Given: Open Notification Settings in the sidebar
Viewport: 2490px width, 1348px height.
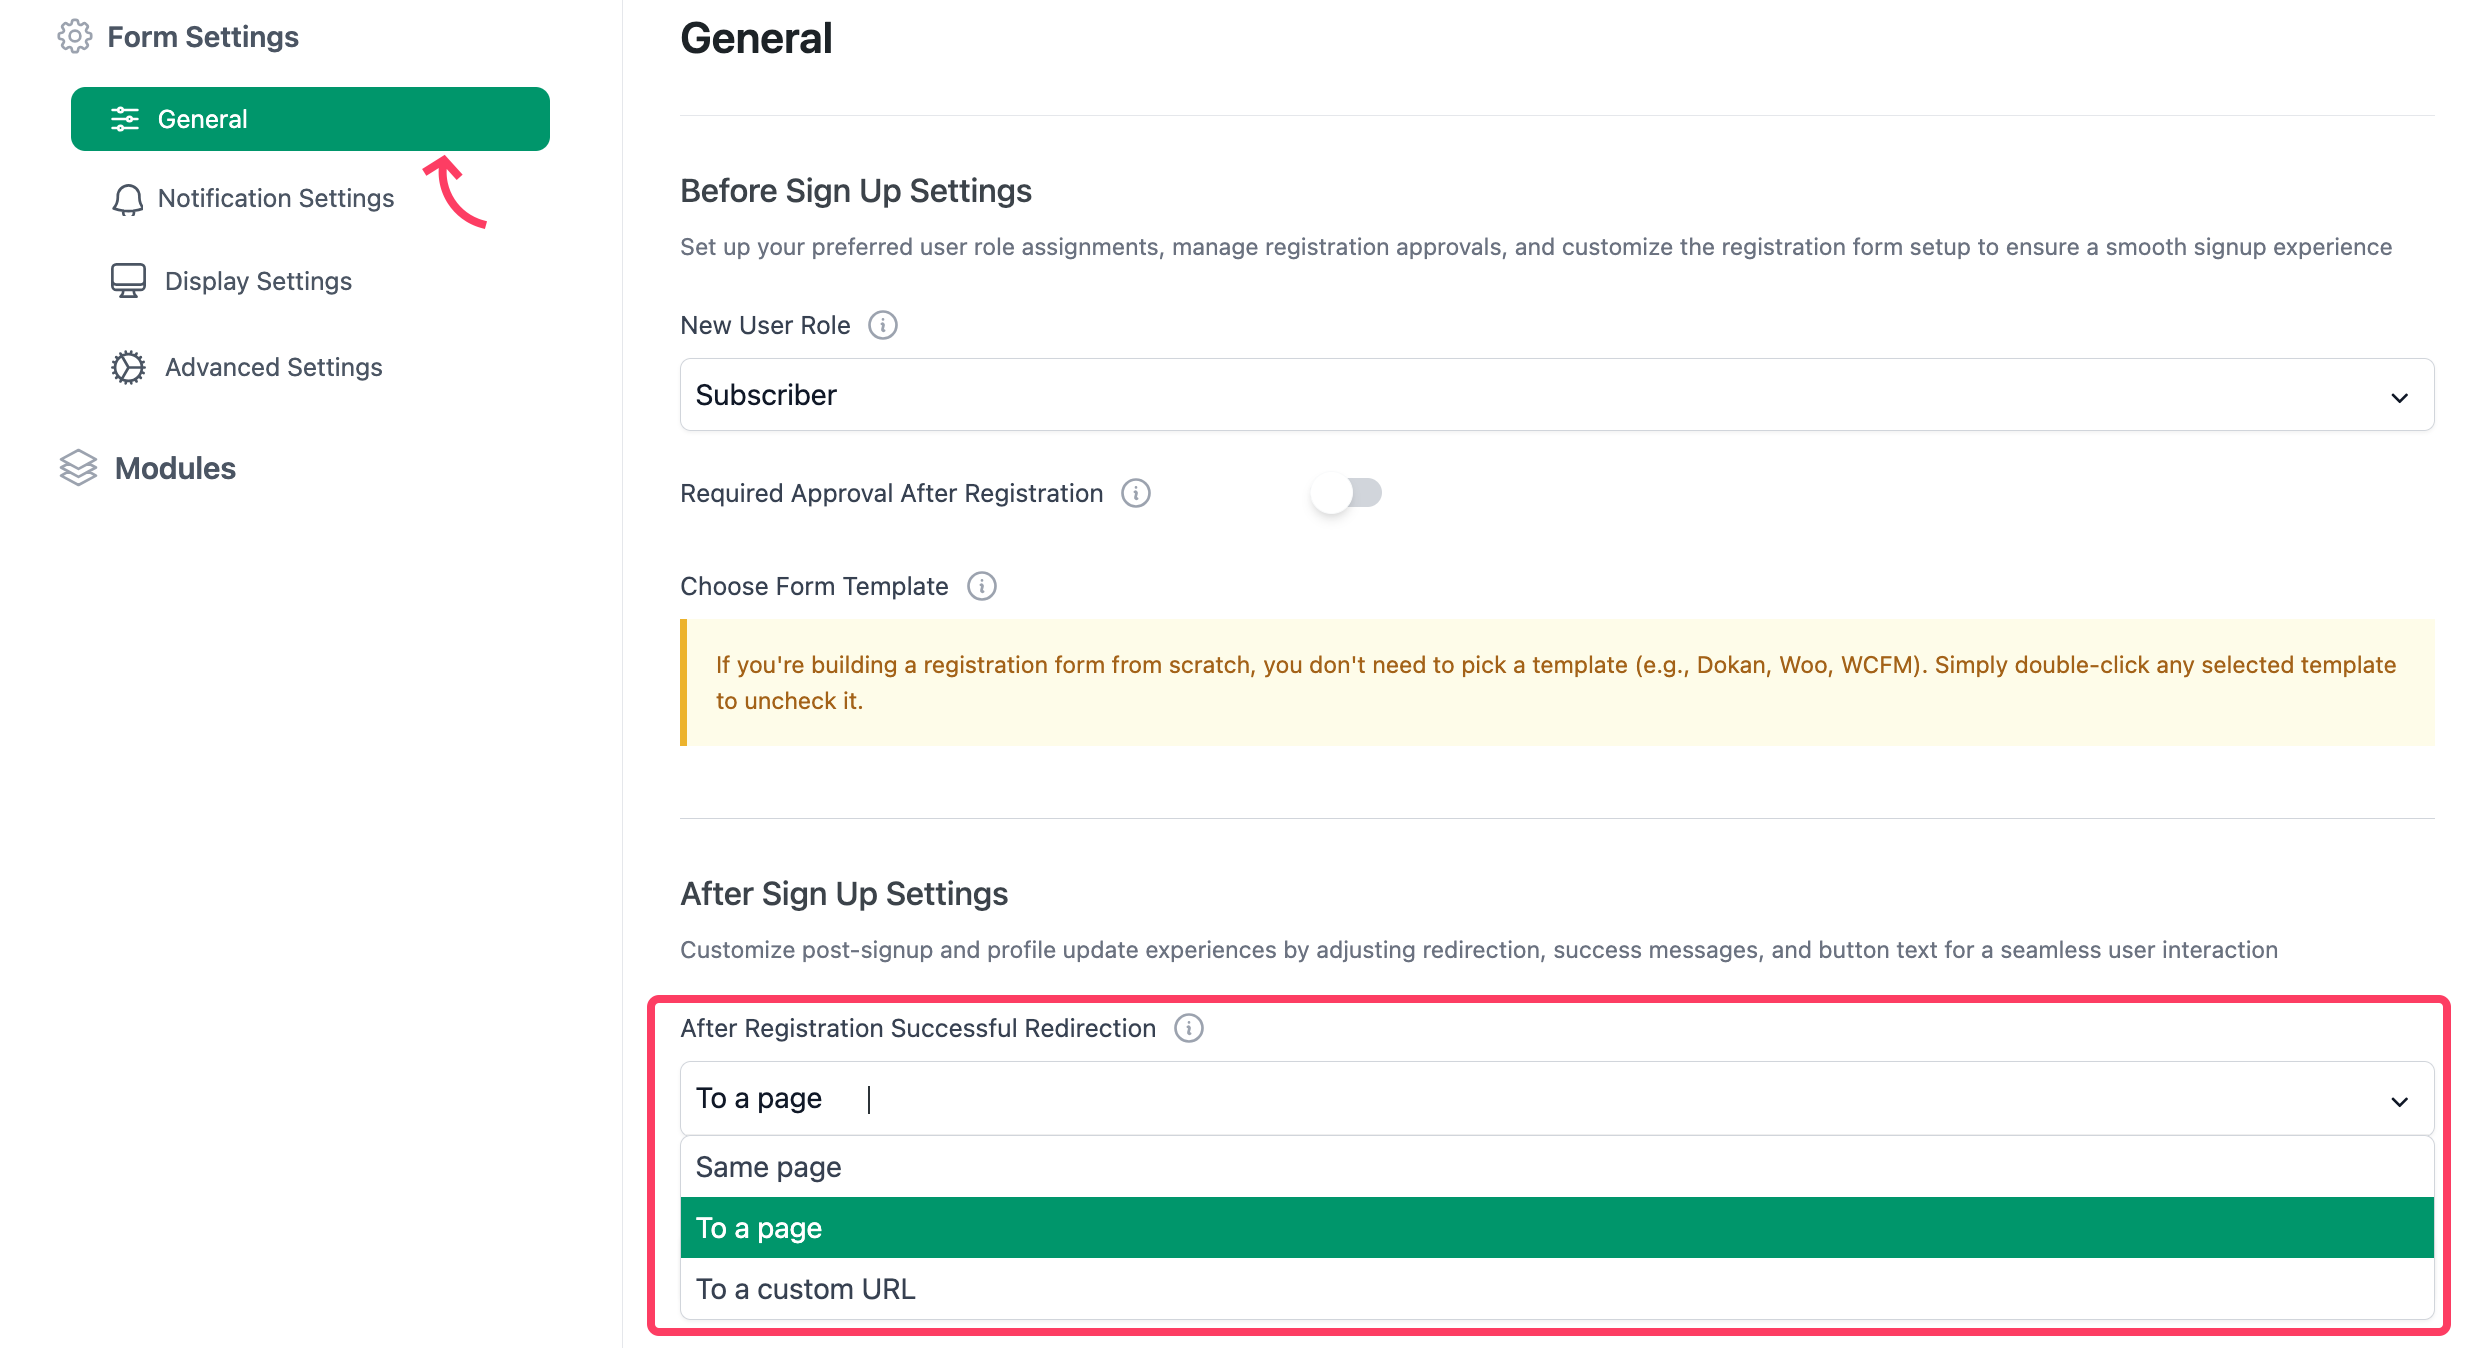Looking at the screenshot, I should click(276, 199).
